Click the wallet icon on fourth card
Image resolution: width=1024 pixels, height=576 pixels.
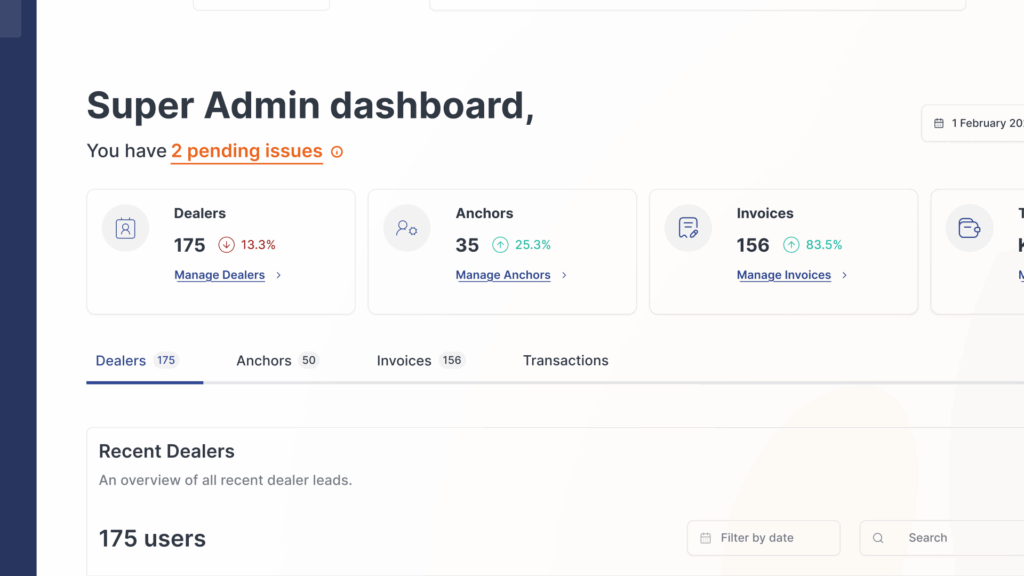click(x=969, y=229)
